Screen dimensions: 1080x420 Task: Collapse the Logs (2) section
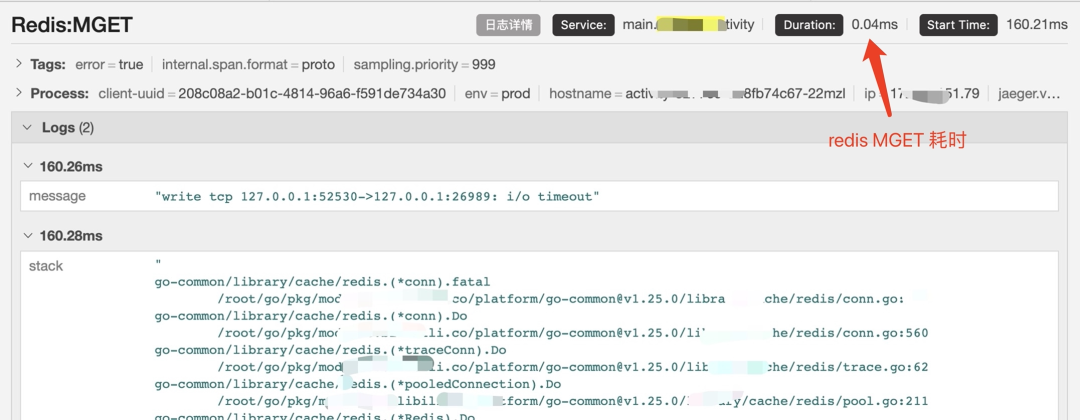click(28, 127)
